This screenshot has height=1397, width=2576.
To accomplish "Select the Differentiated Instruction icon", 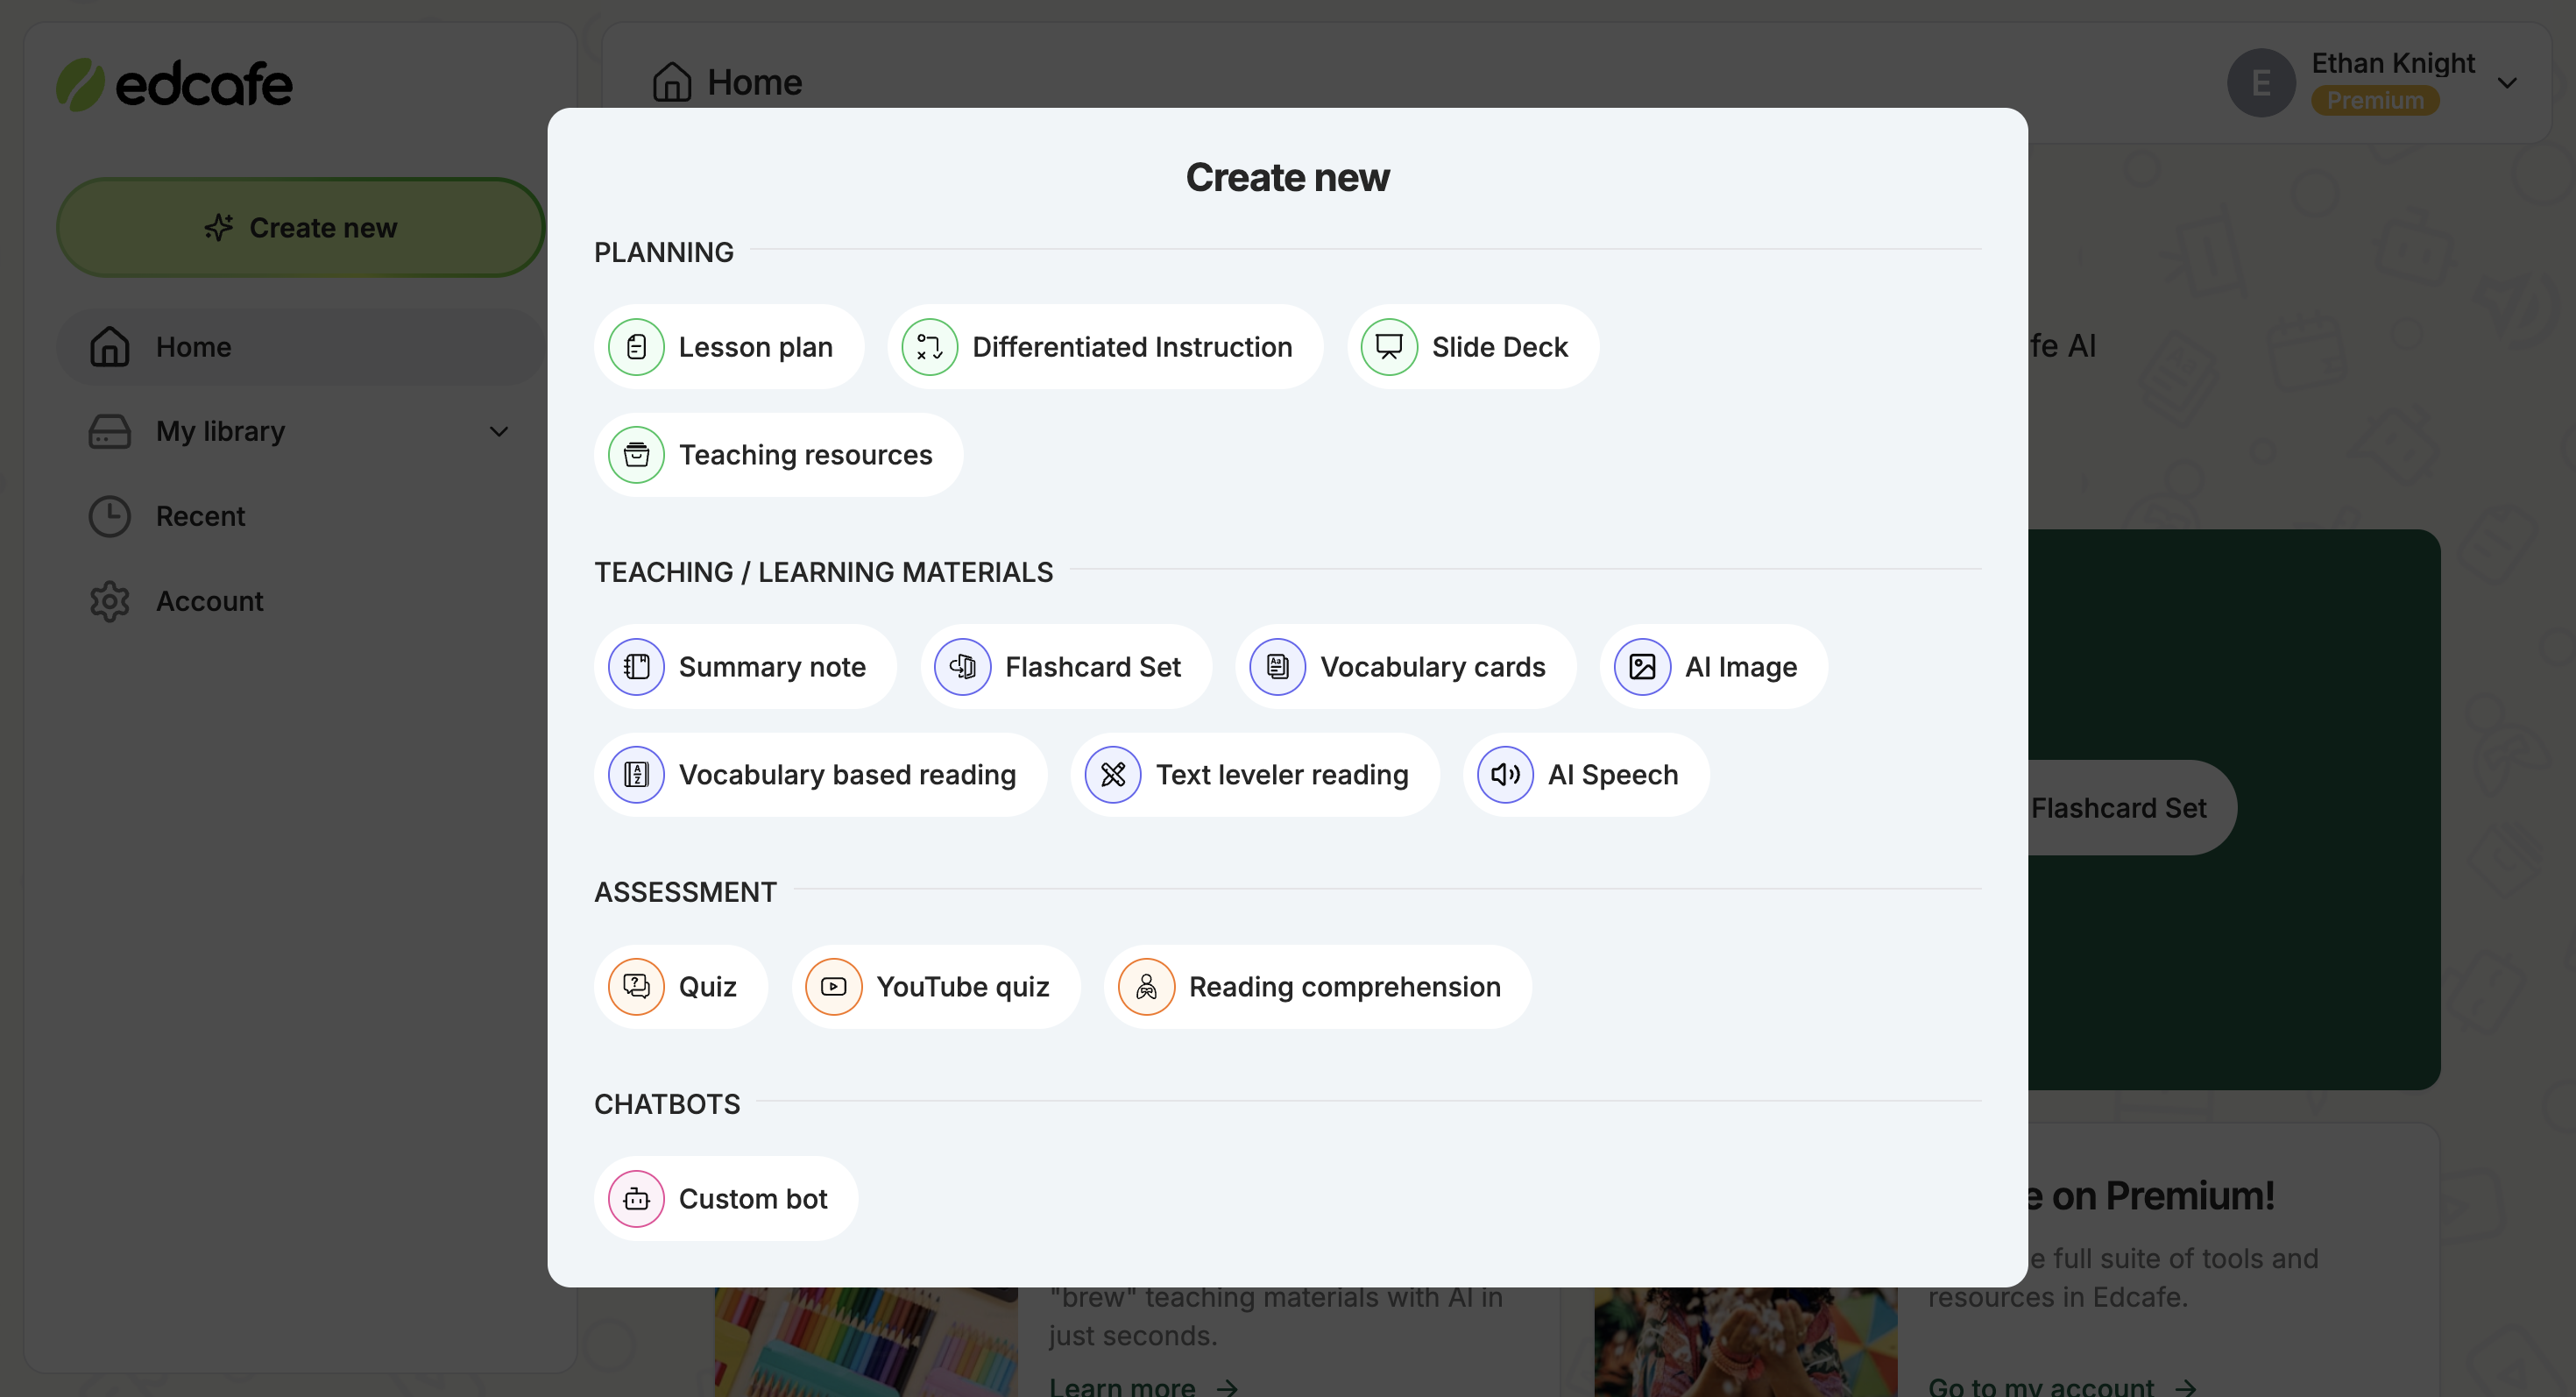I will click(x=929, y=346).
